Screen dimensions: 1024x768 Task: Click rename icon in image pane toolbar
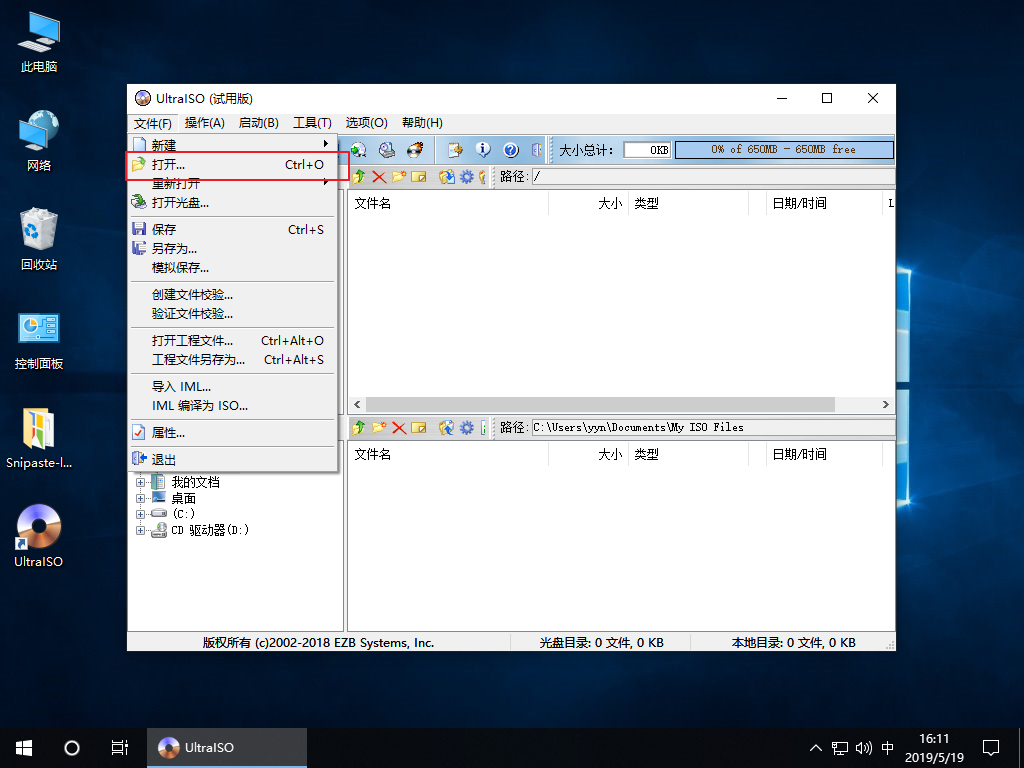tap(419, 176)
